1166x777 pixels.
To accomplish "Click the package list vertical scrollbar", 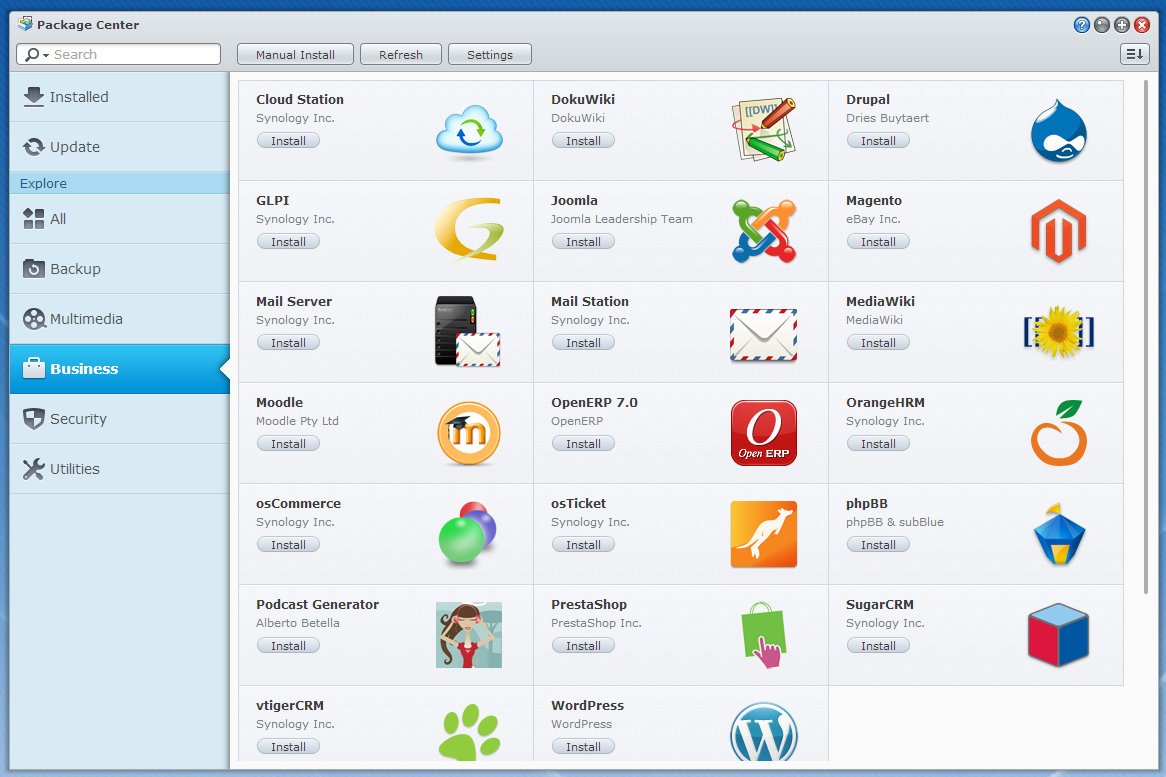I will click(x=1146, y=336).
